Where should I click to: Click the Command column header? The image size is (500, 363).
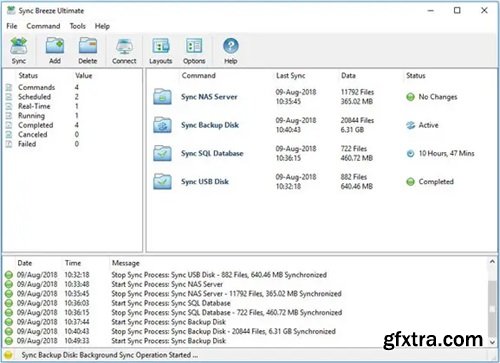point(199,76)
